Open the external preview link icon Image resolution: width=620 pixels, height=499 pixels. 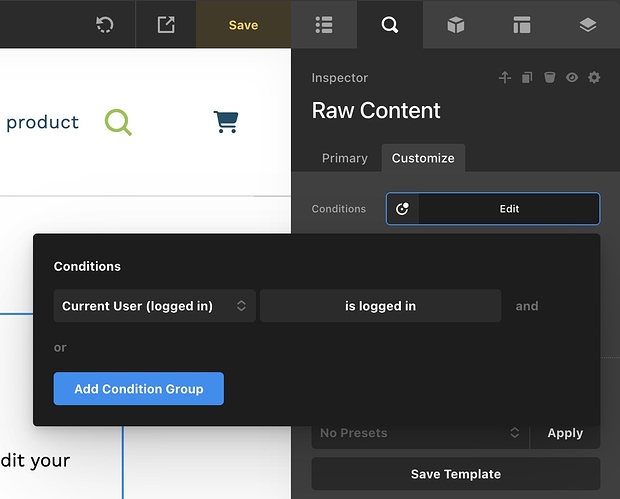coord(166,25)
